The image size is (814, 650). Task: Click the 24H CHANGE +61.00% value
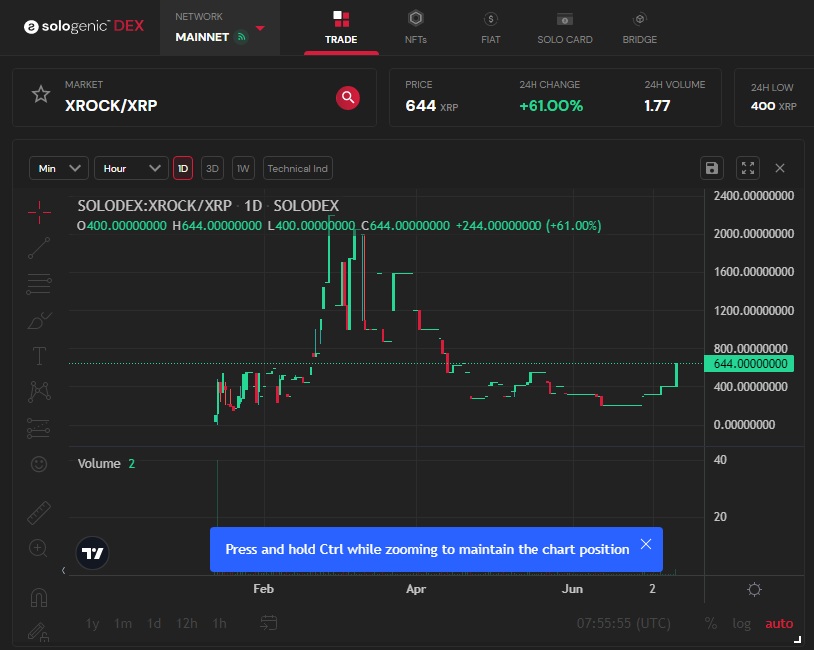tap(551, 106)
